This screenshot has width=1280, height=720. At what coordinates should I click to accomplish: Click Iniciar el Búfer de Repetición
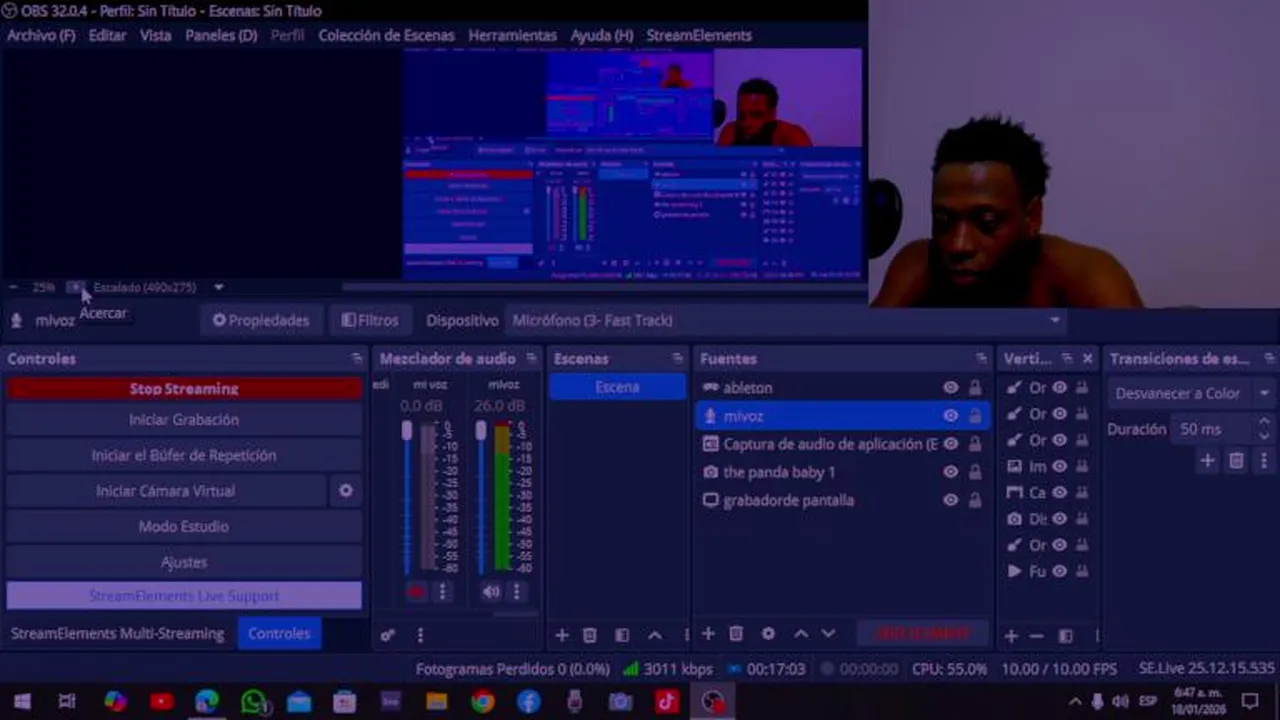point(184,455)
